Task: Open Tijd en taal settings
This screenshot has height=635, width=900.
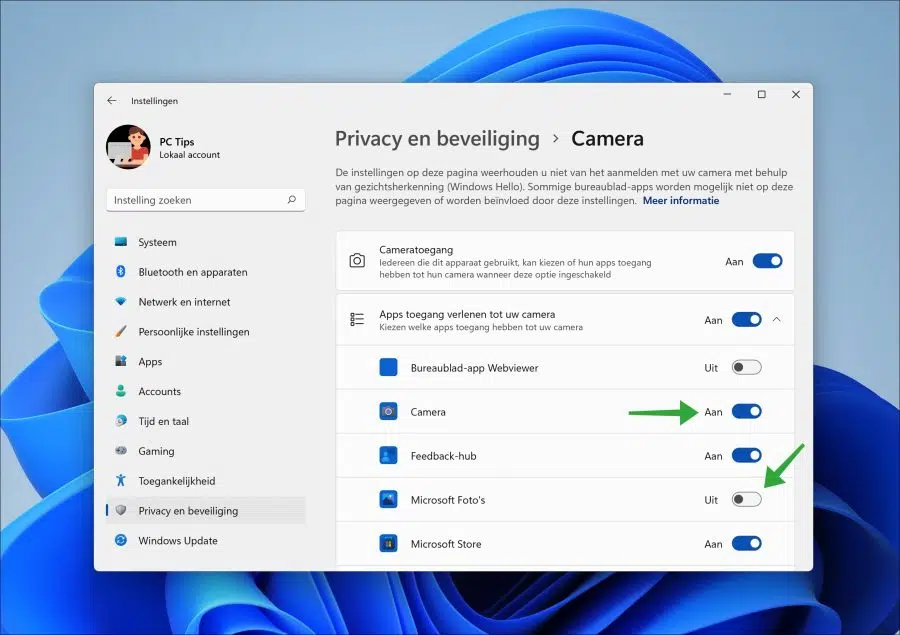Action: [205, 421]
